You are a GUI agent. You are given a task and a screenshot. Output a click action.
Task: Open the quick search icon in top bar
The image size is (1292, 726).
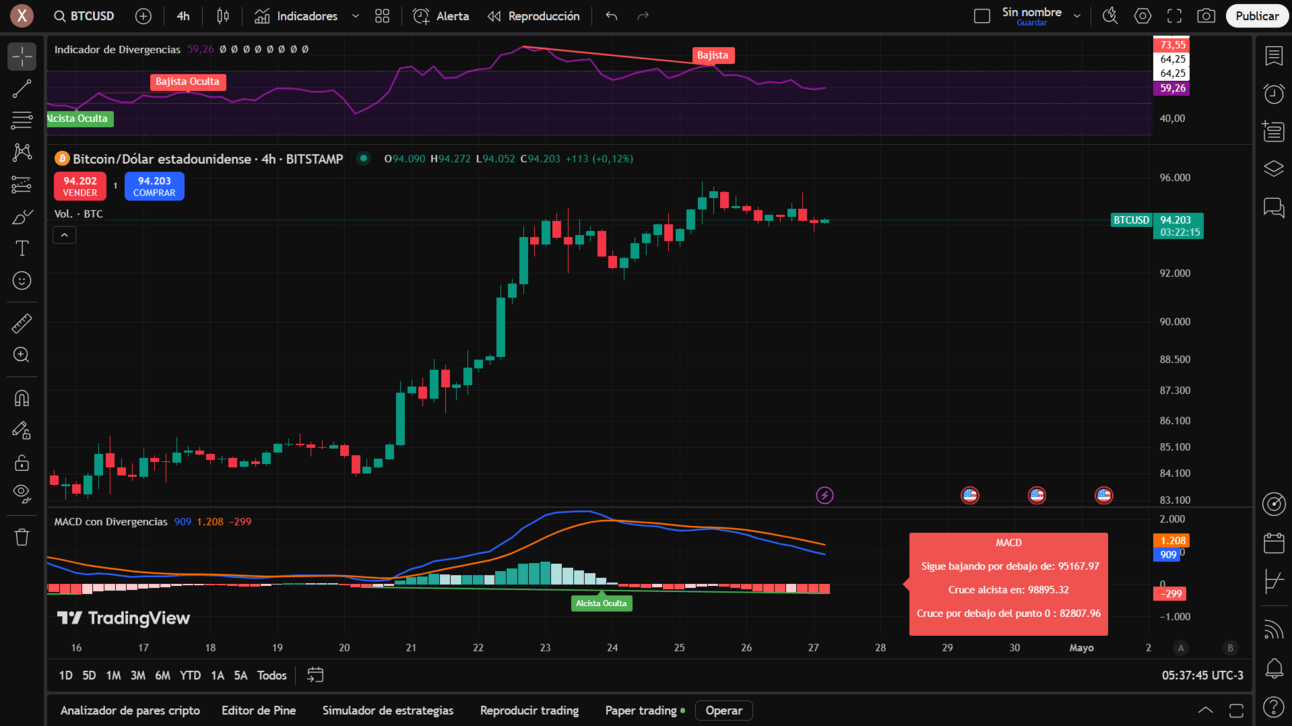tap(1110, 16)
